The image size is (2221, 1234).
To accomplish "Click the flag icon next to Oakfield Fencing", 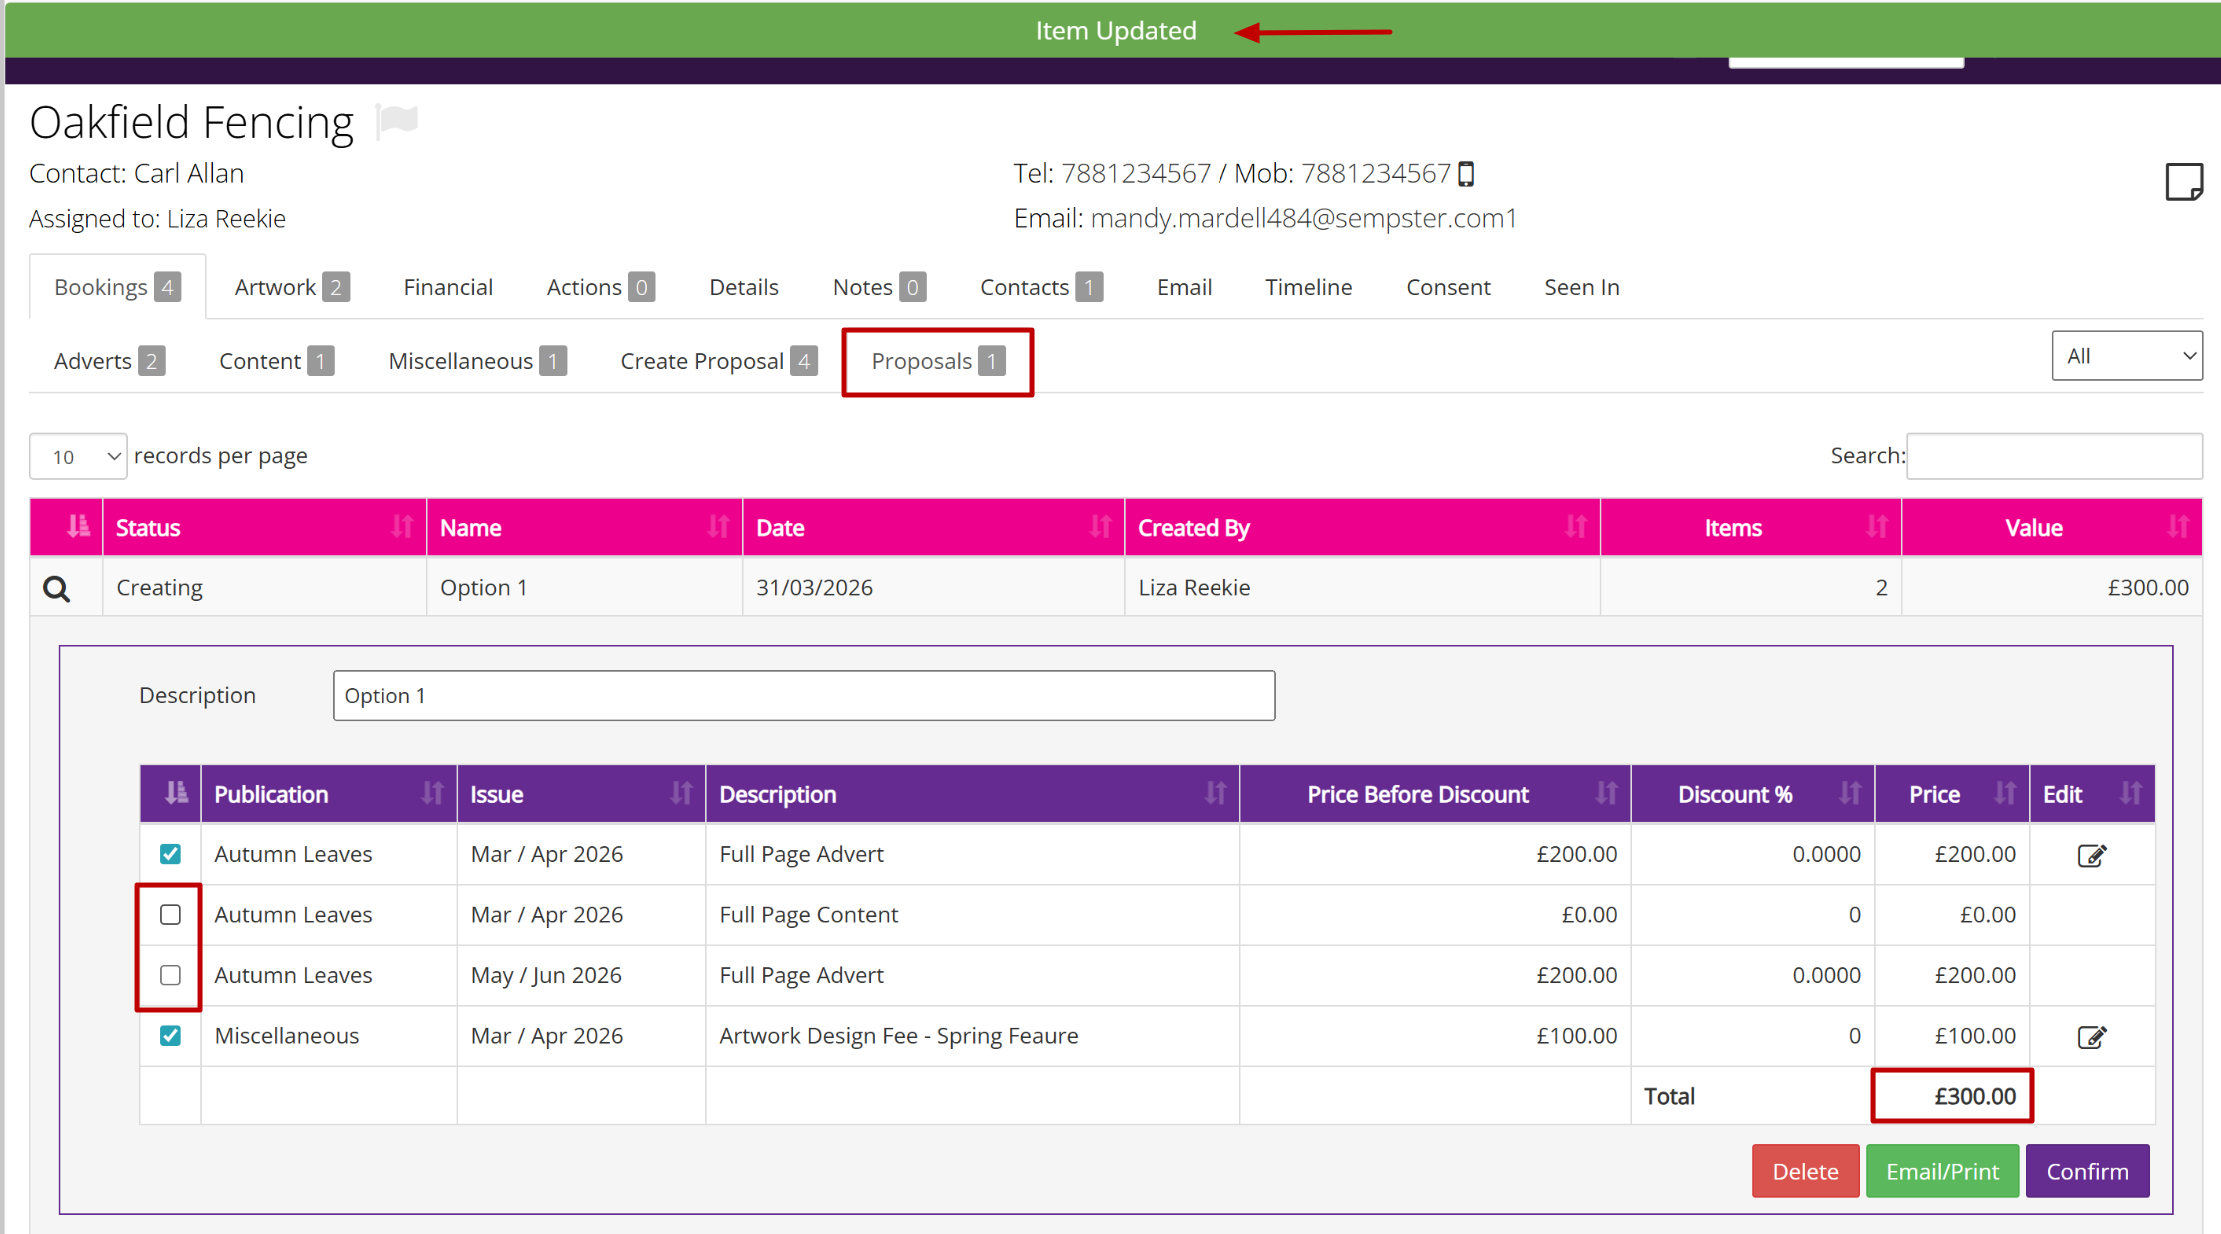I will coord(397,122).
